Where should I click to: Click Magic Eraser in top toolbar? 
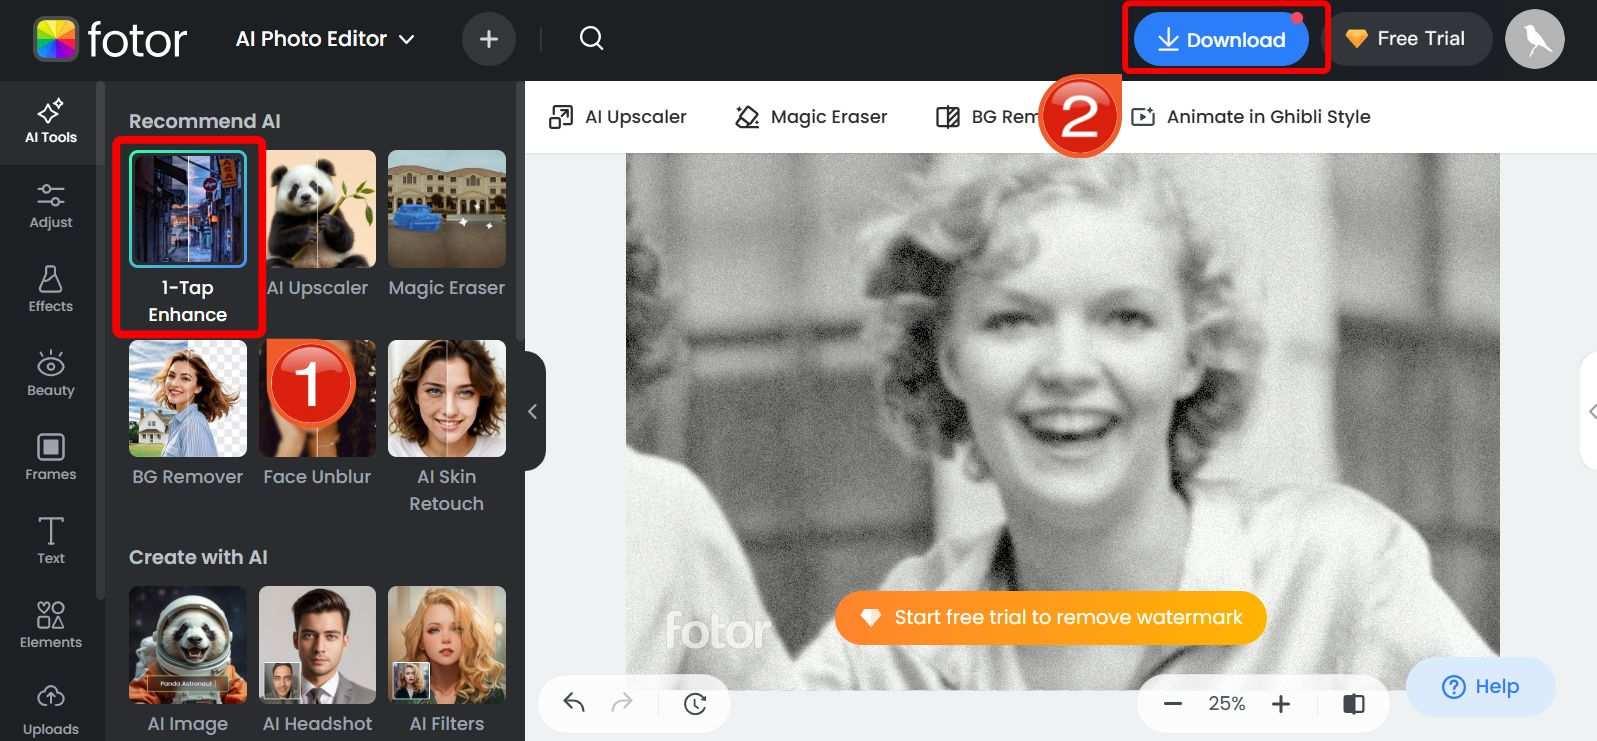[x=811, y=117]
